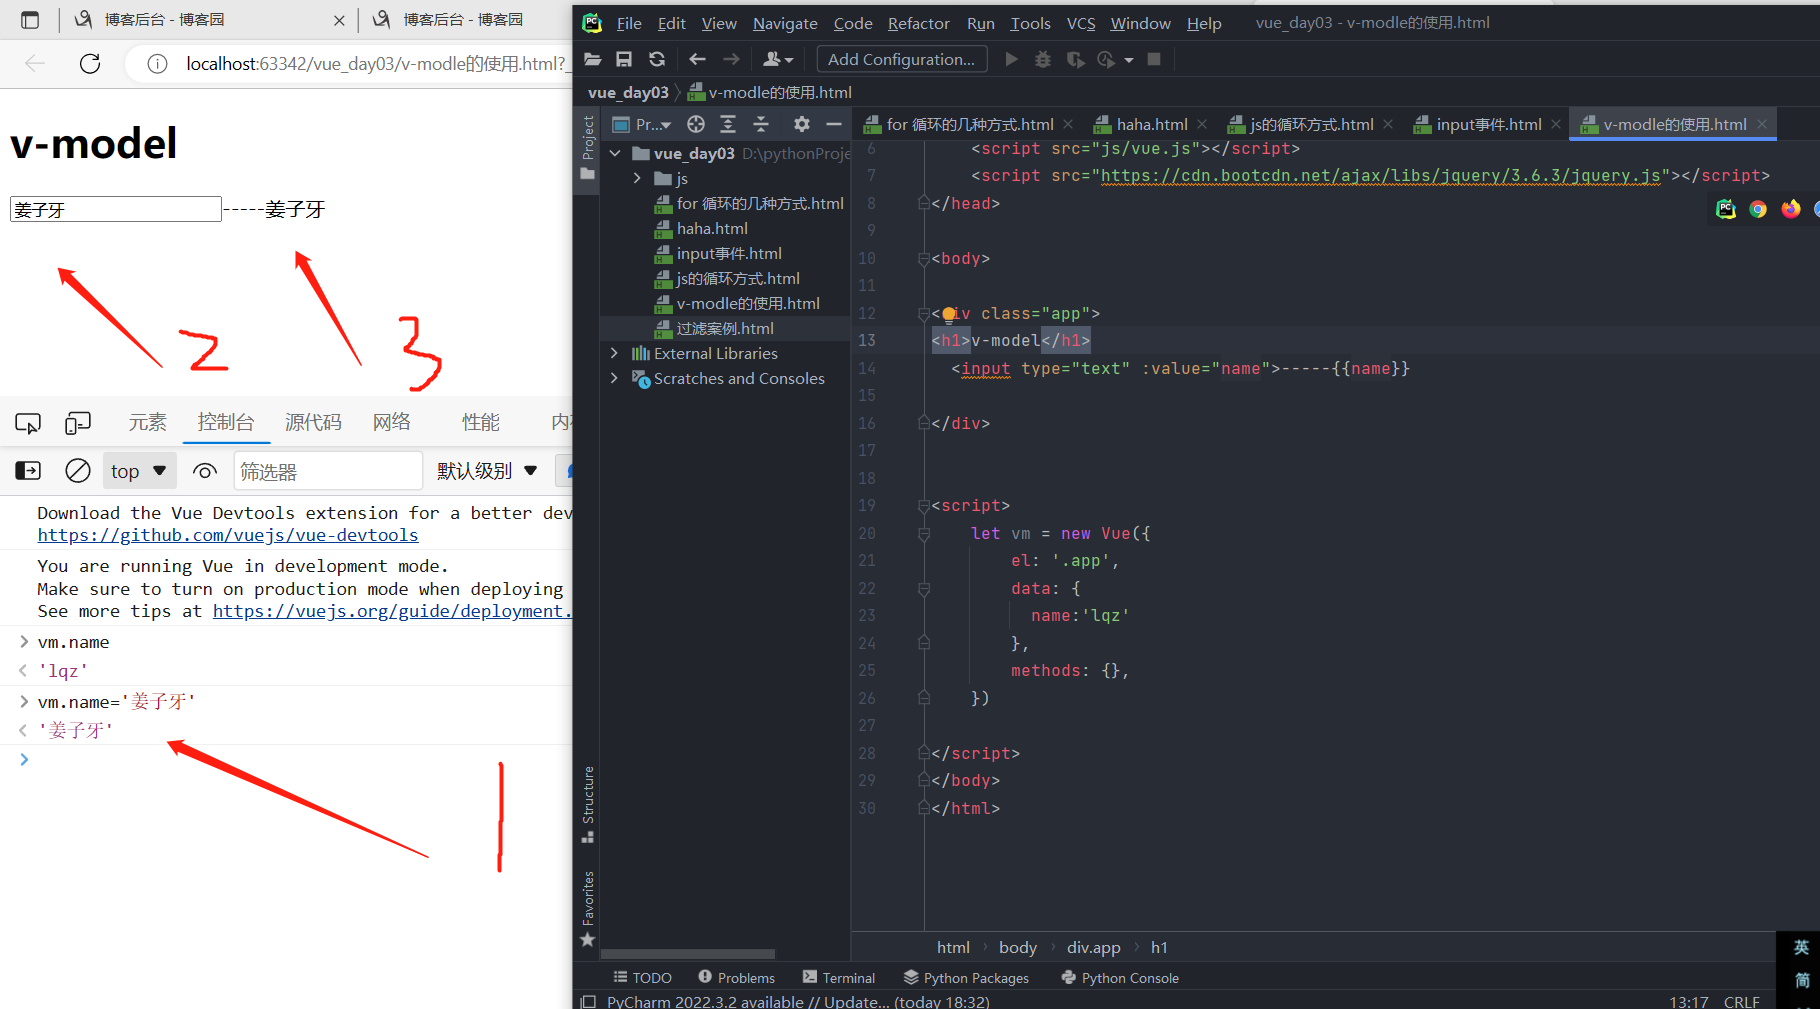The image size is (1820, 1009).
Task: Open page in Chrome from editor icon
Action: click(x=1758, y=209)
